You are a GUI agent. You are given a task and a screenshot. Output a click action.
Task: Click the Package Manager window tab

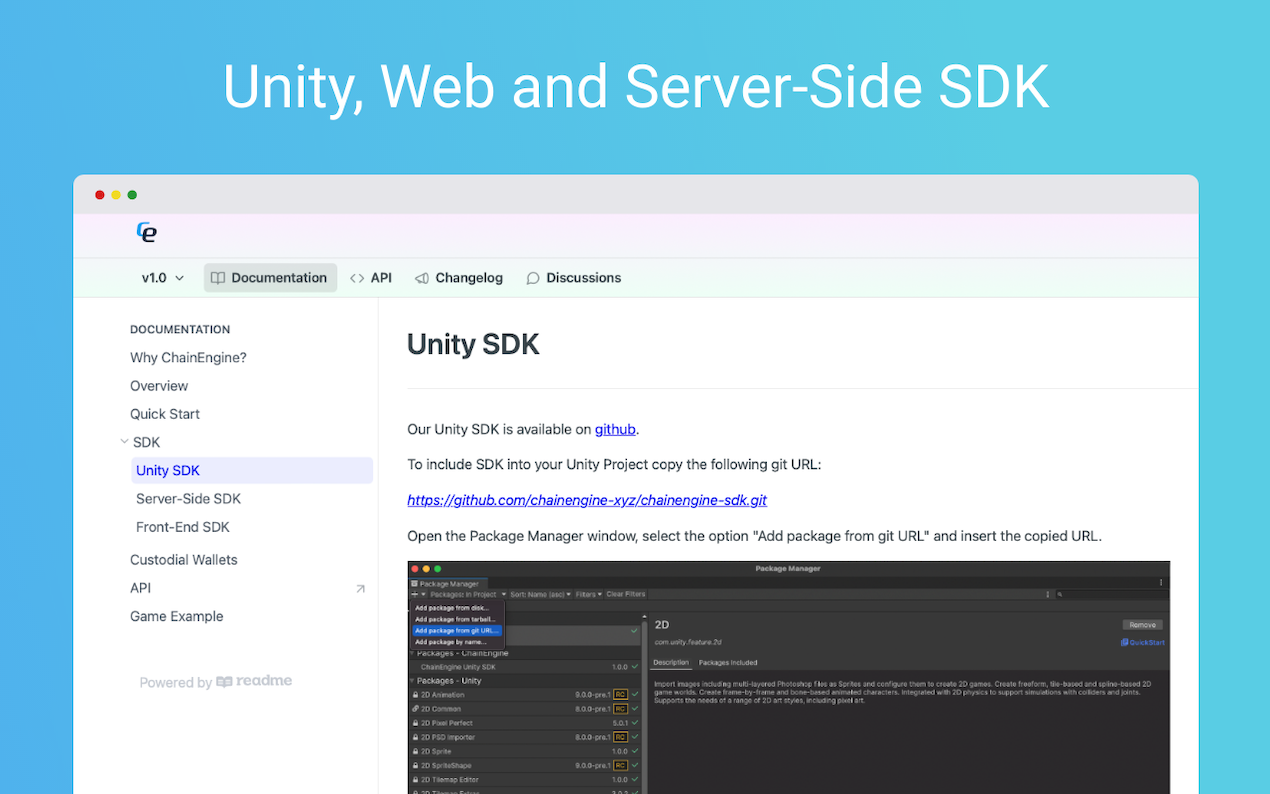[448, 583]
